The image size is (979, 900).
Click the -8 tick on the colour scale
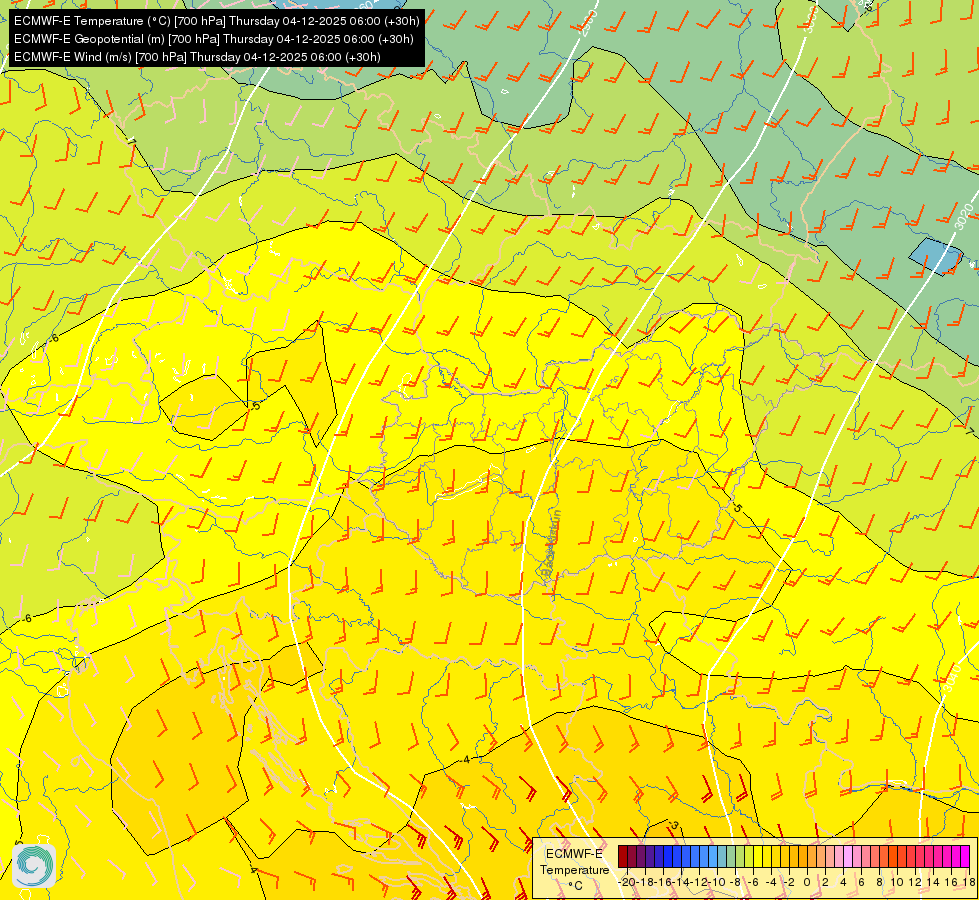point(735,882)
